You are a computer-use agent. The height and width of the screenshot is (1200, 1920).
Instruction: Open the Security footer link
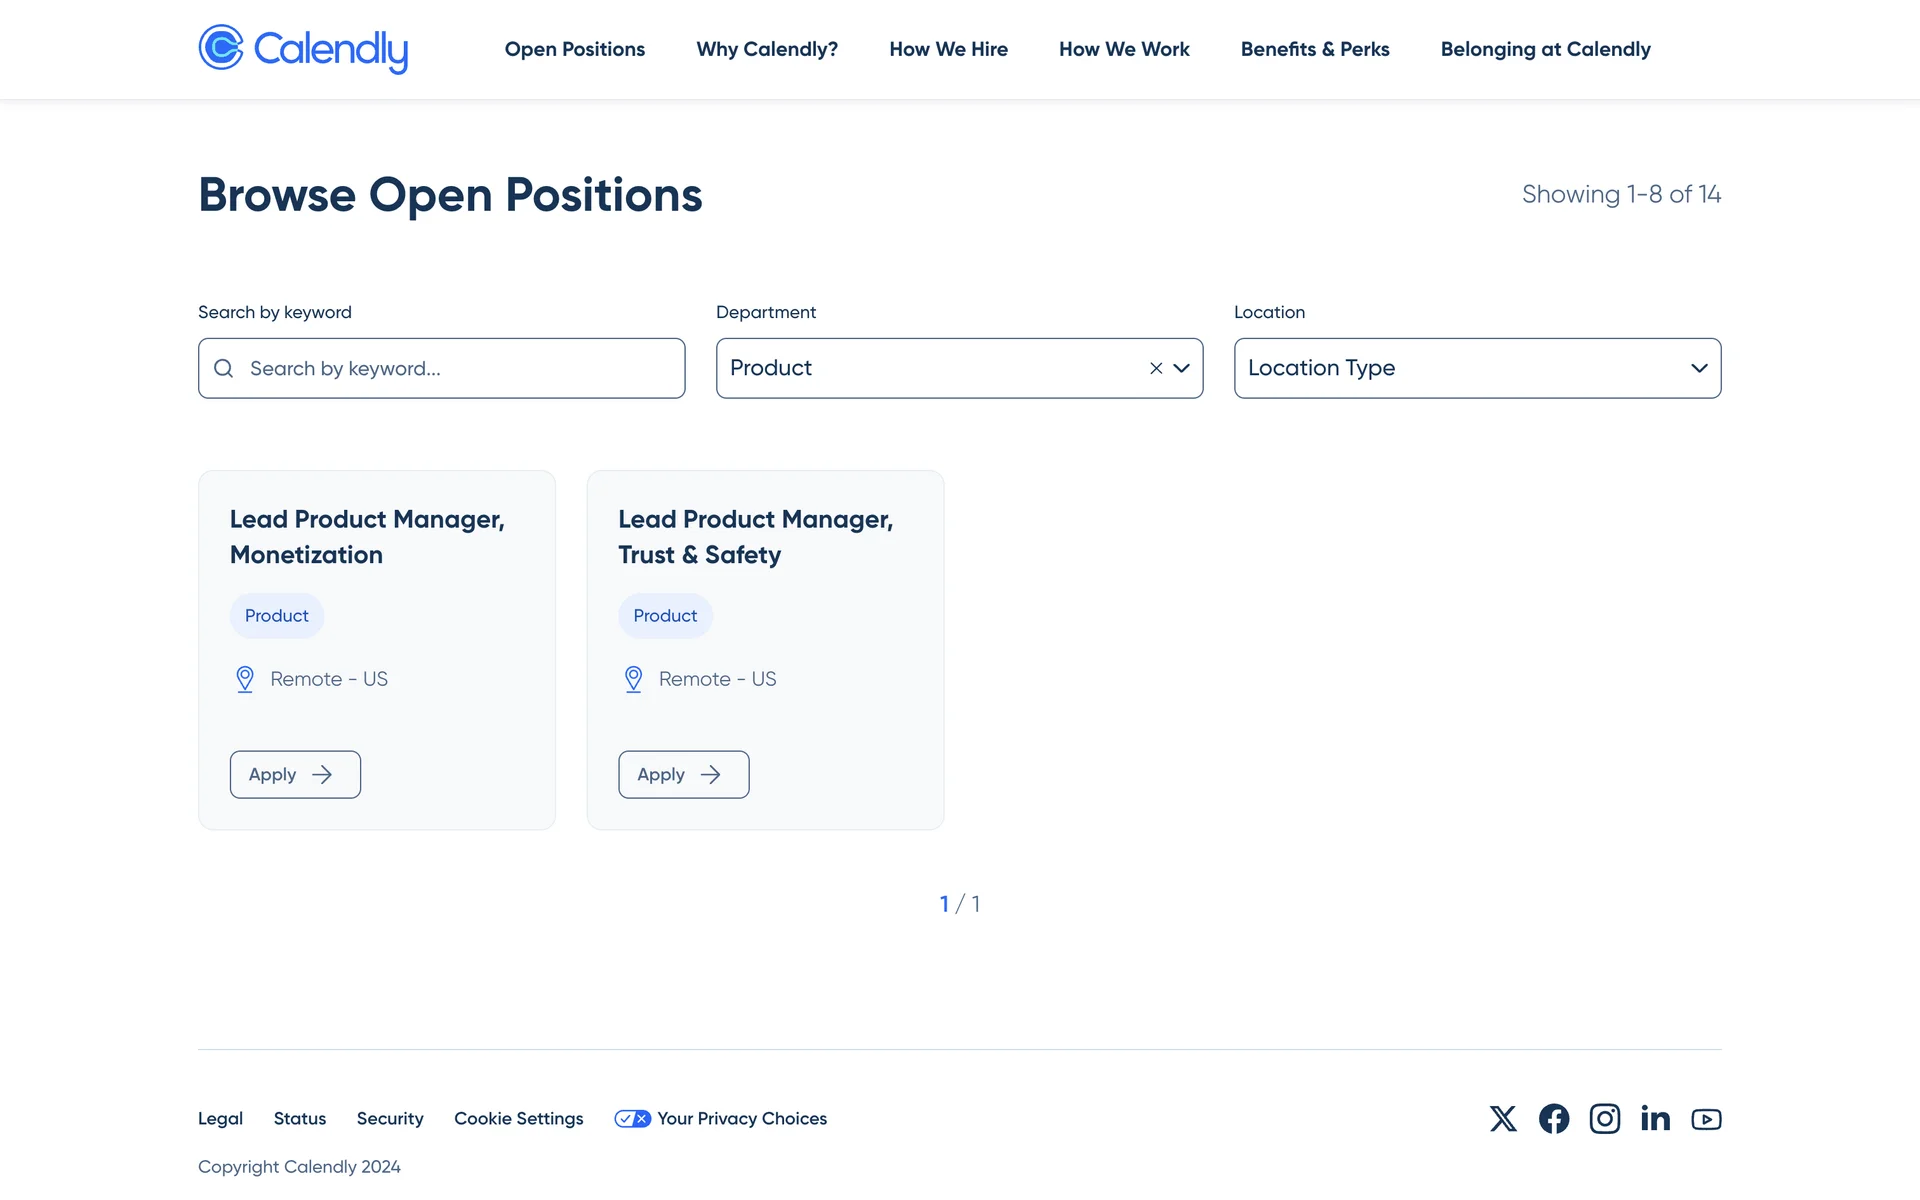coord(390,1119)
